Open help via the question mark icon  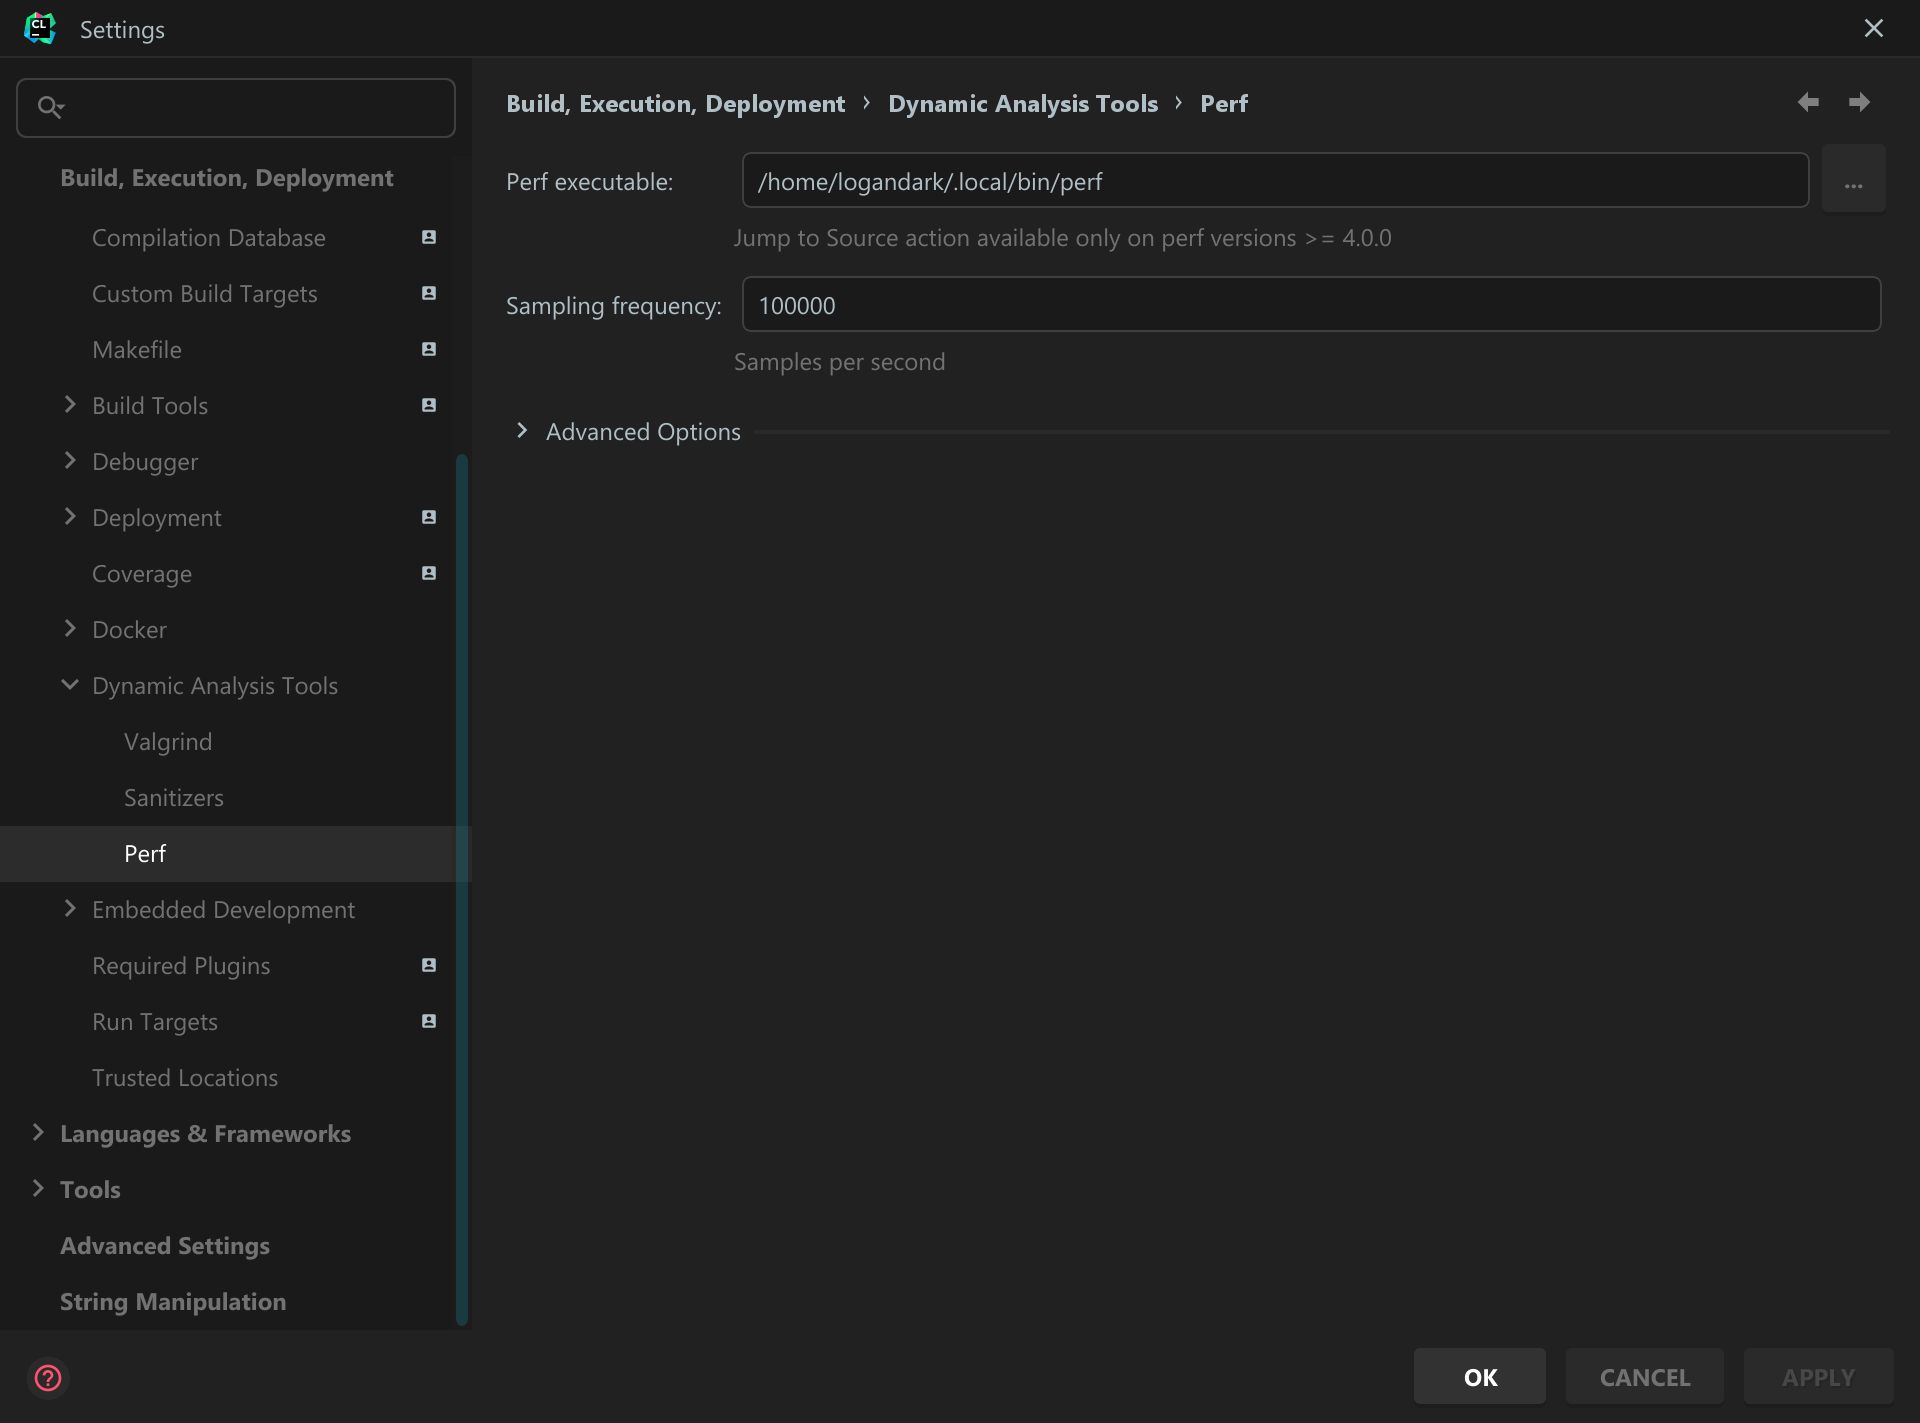[48, 1378]
